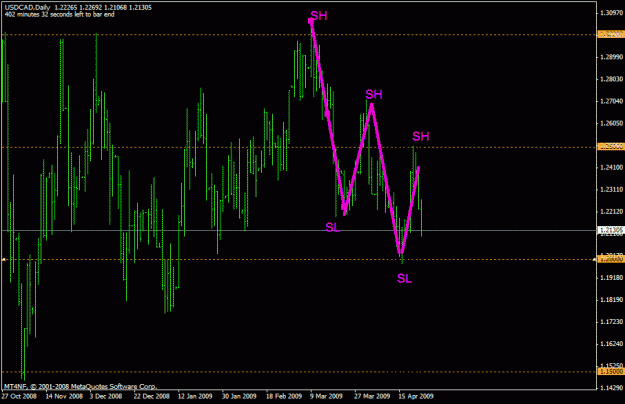This screenshot has height=404, width=625.
Task: Click the current price tag 1.21305
Action: click(611, 230)
